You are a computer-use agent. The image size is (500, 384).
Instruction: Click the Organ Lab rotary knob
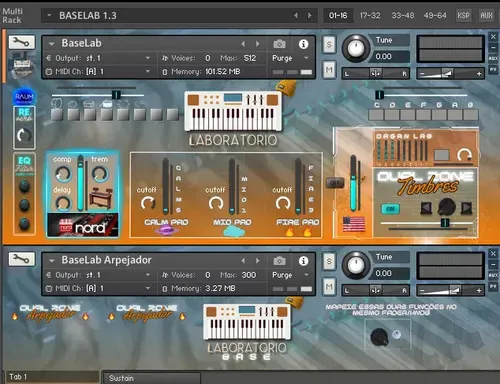coord(464,155)
